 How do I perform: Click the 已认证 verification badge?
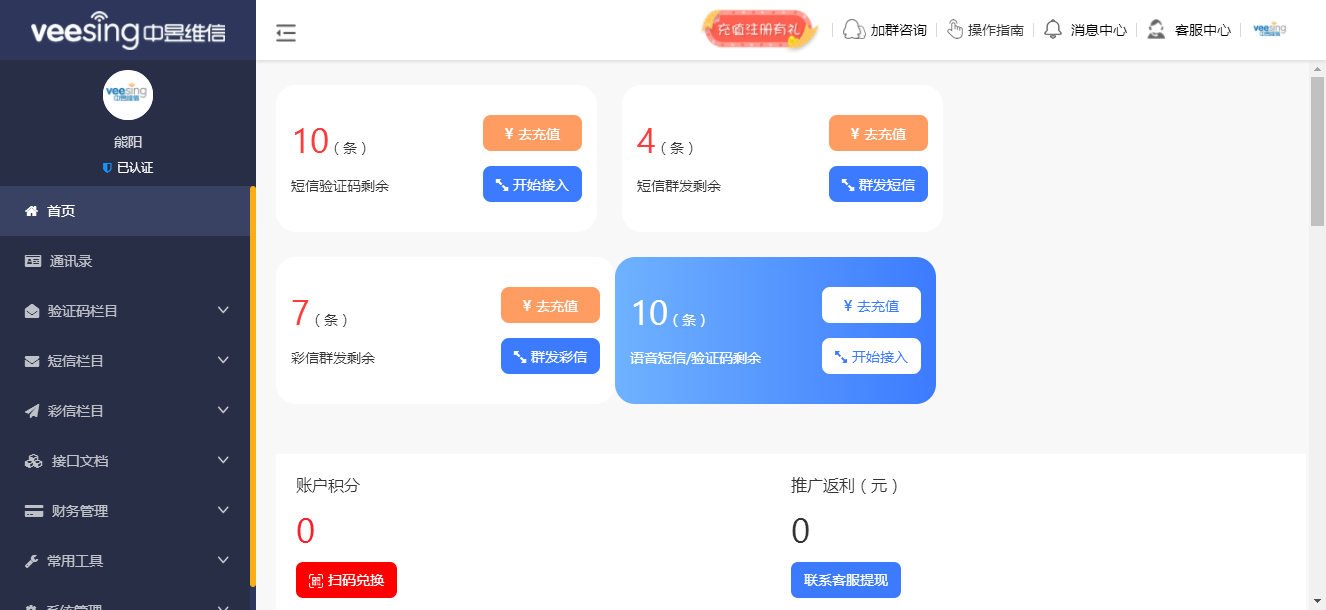(x=128, y=167)
